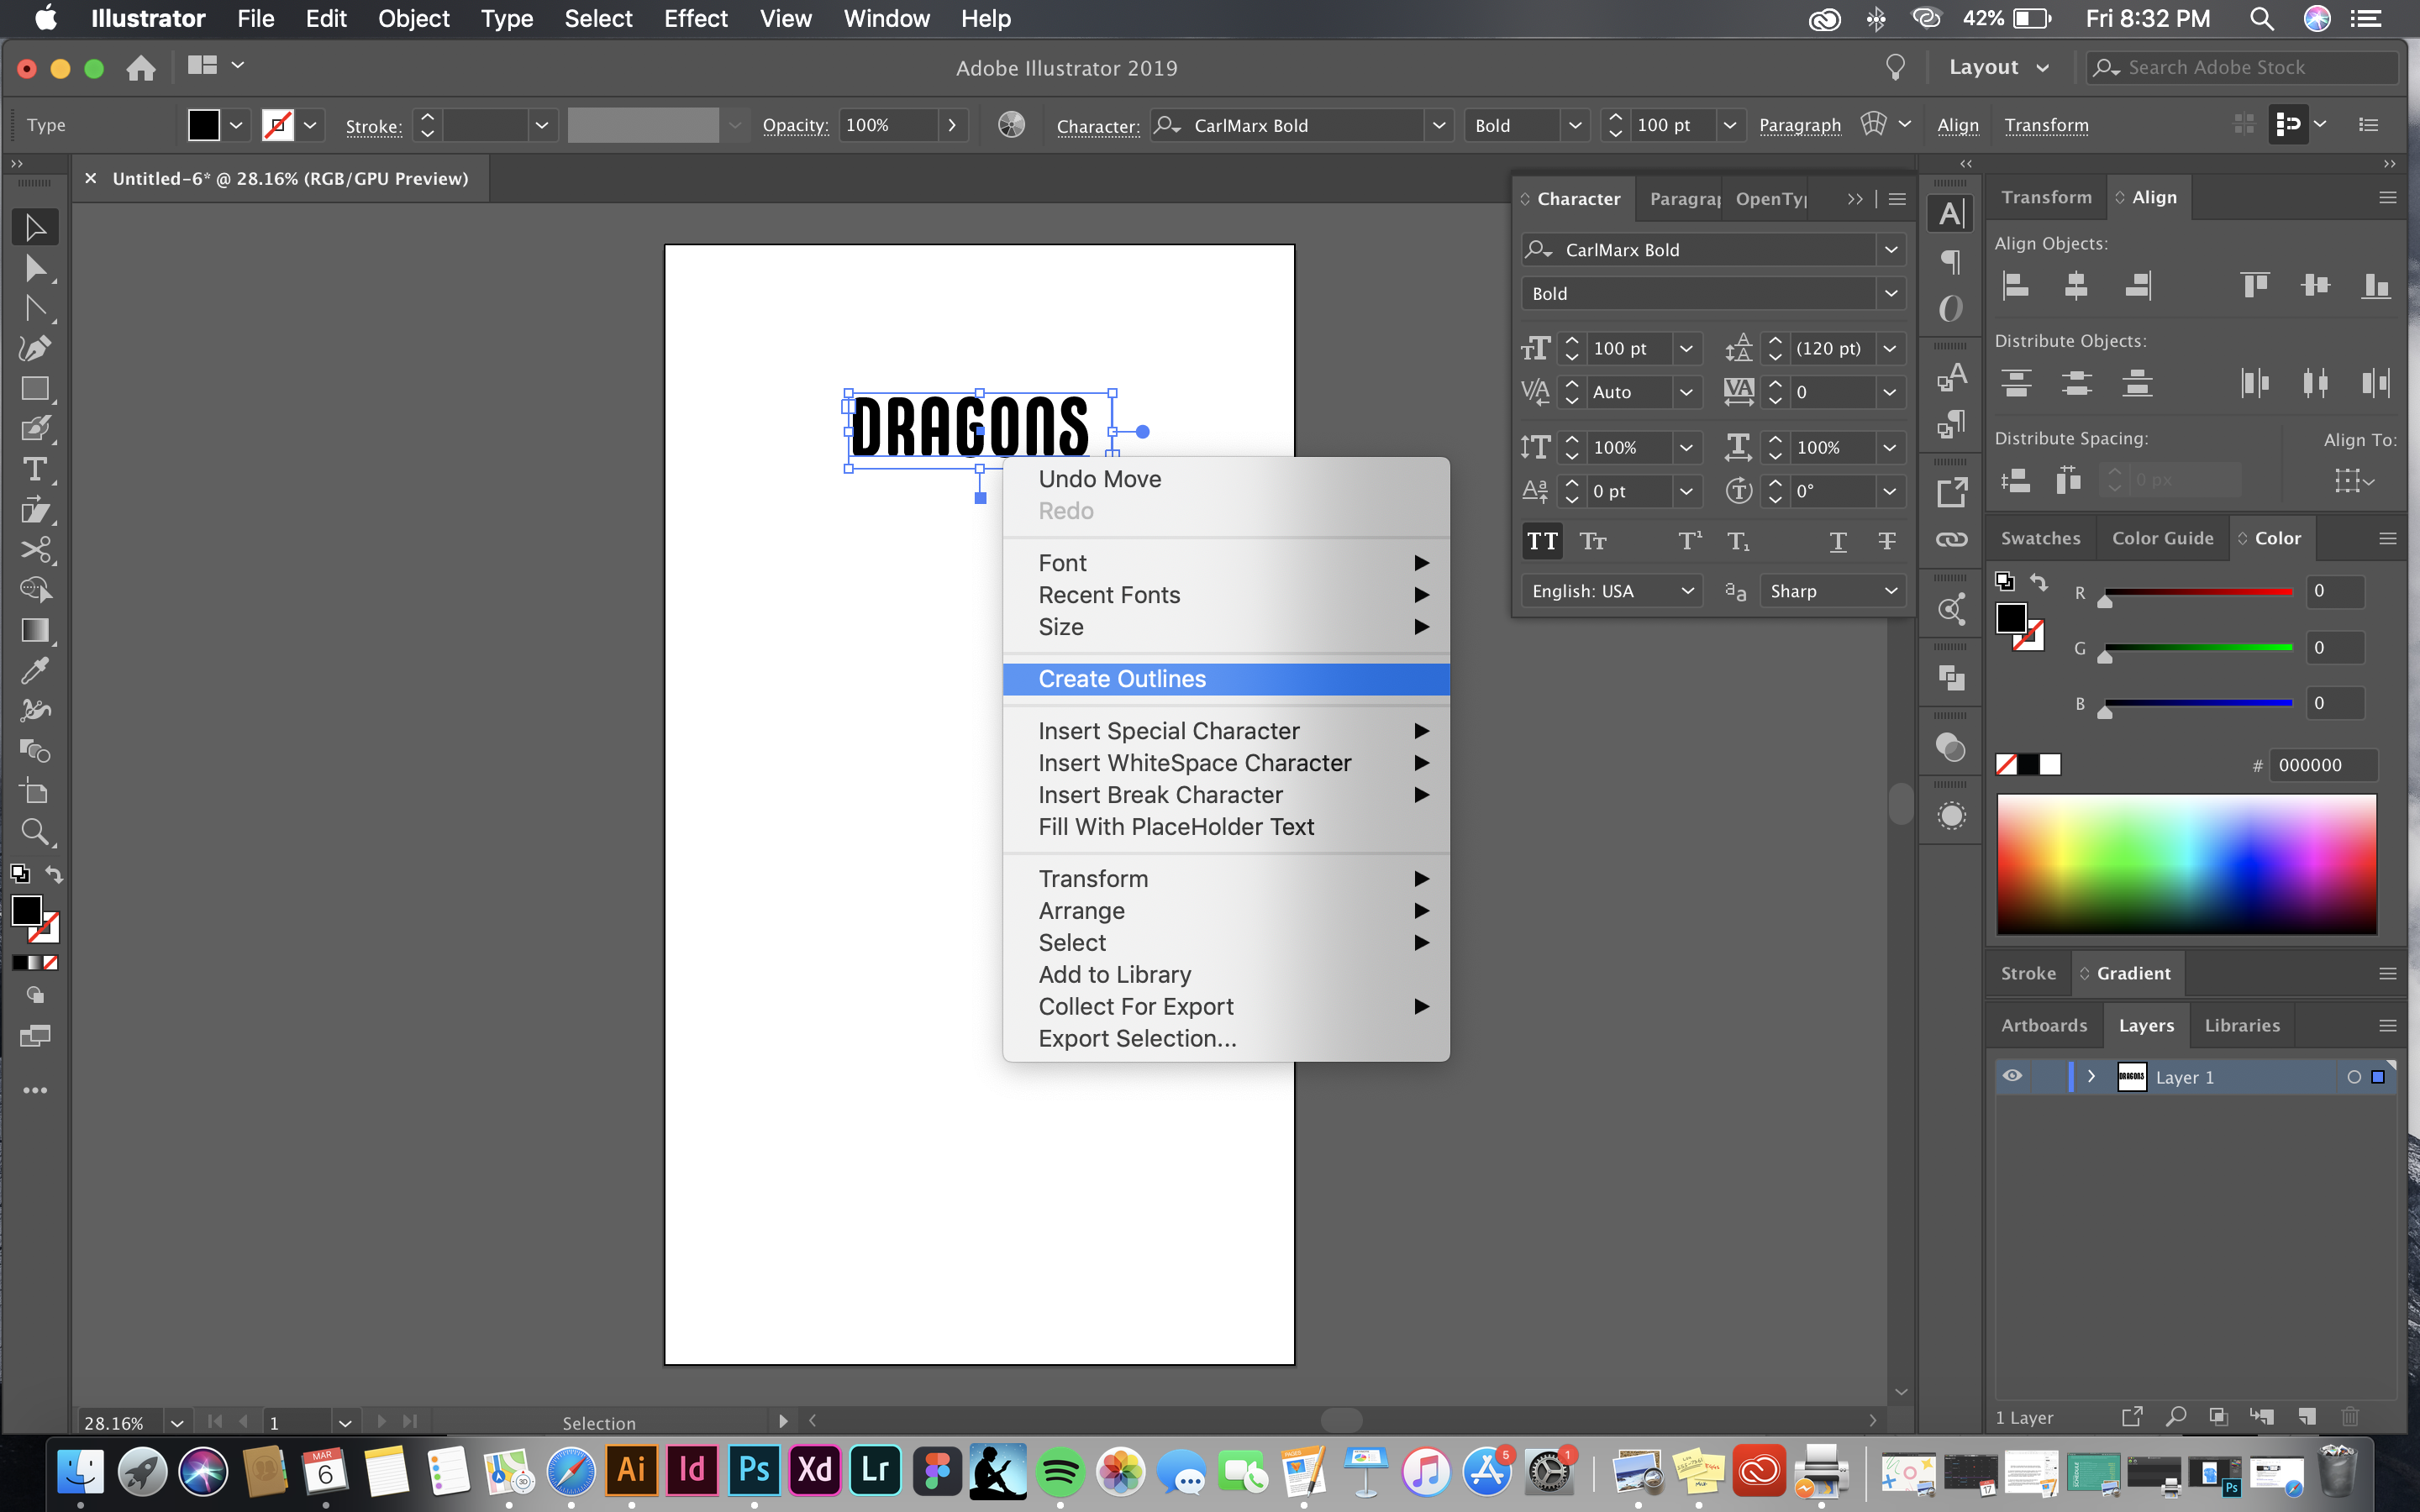
Task: Open the Effect menu
Action: point(695,18)
